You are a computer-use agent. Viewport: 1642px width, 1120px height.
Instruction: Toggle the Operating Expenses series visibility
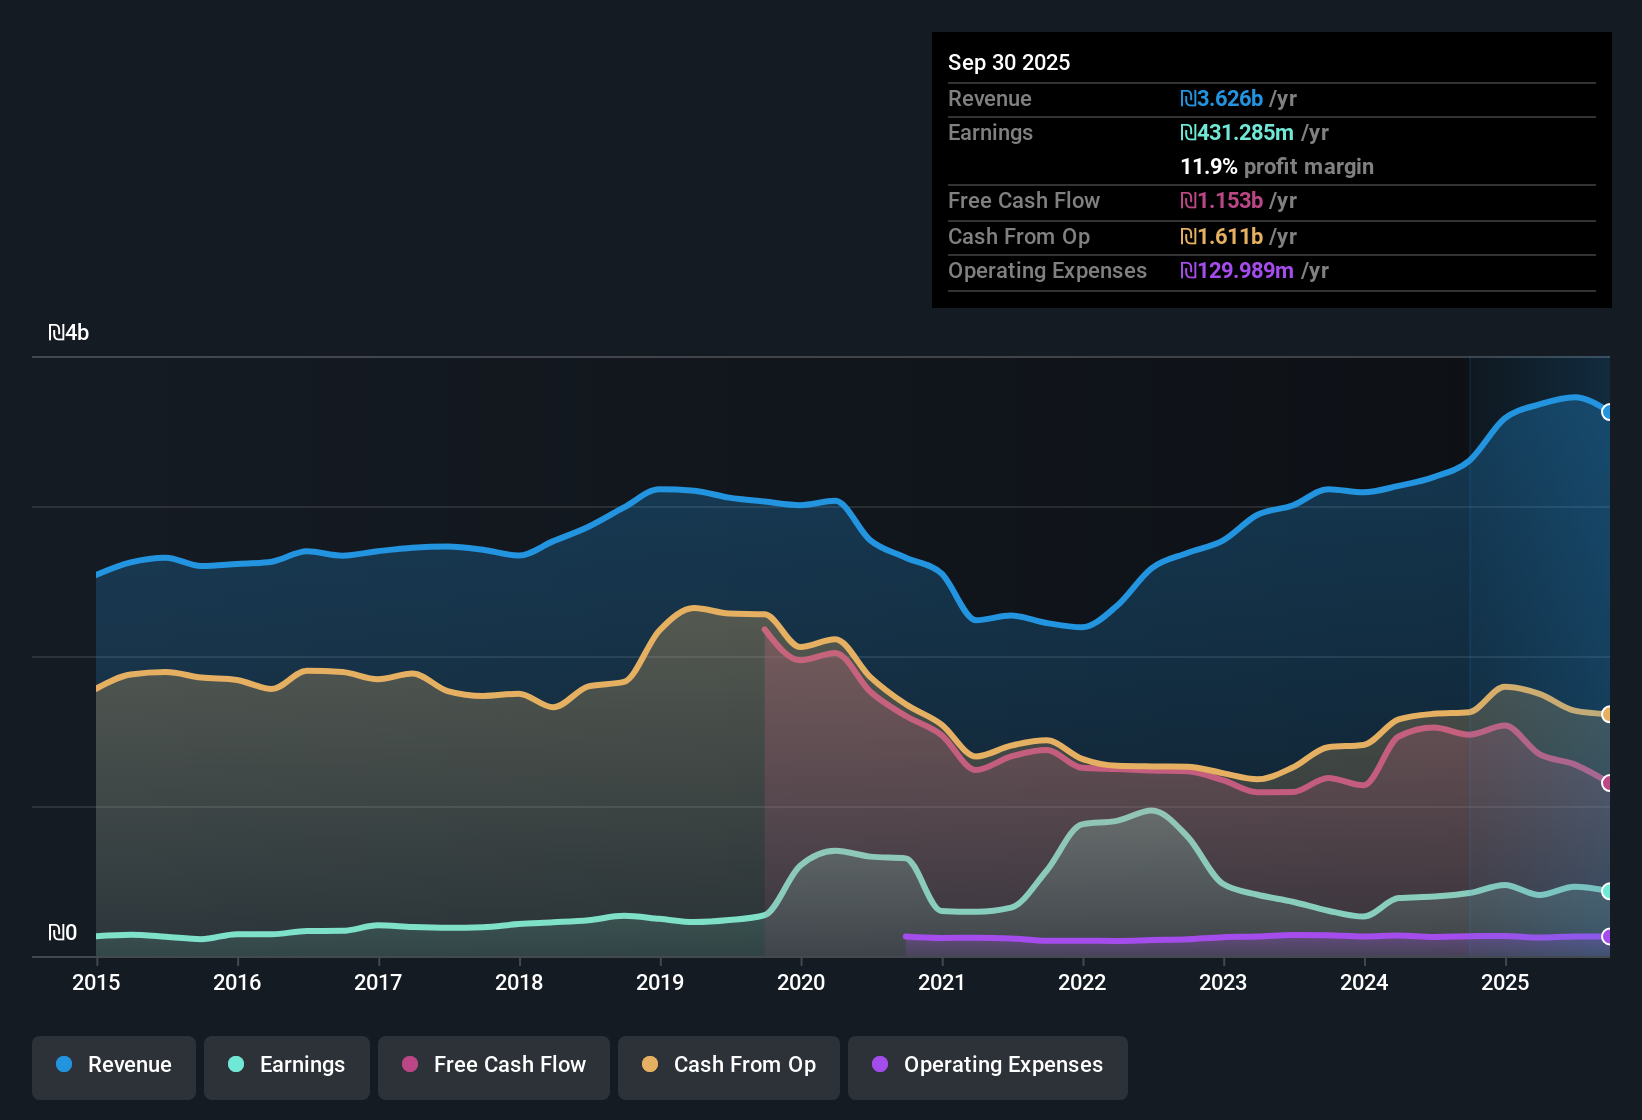pyautogui.click(x=987, y=1065)
